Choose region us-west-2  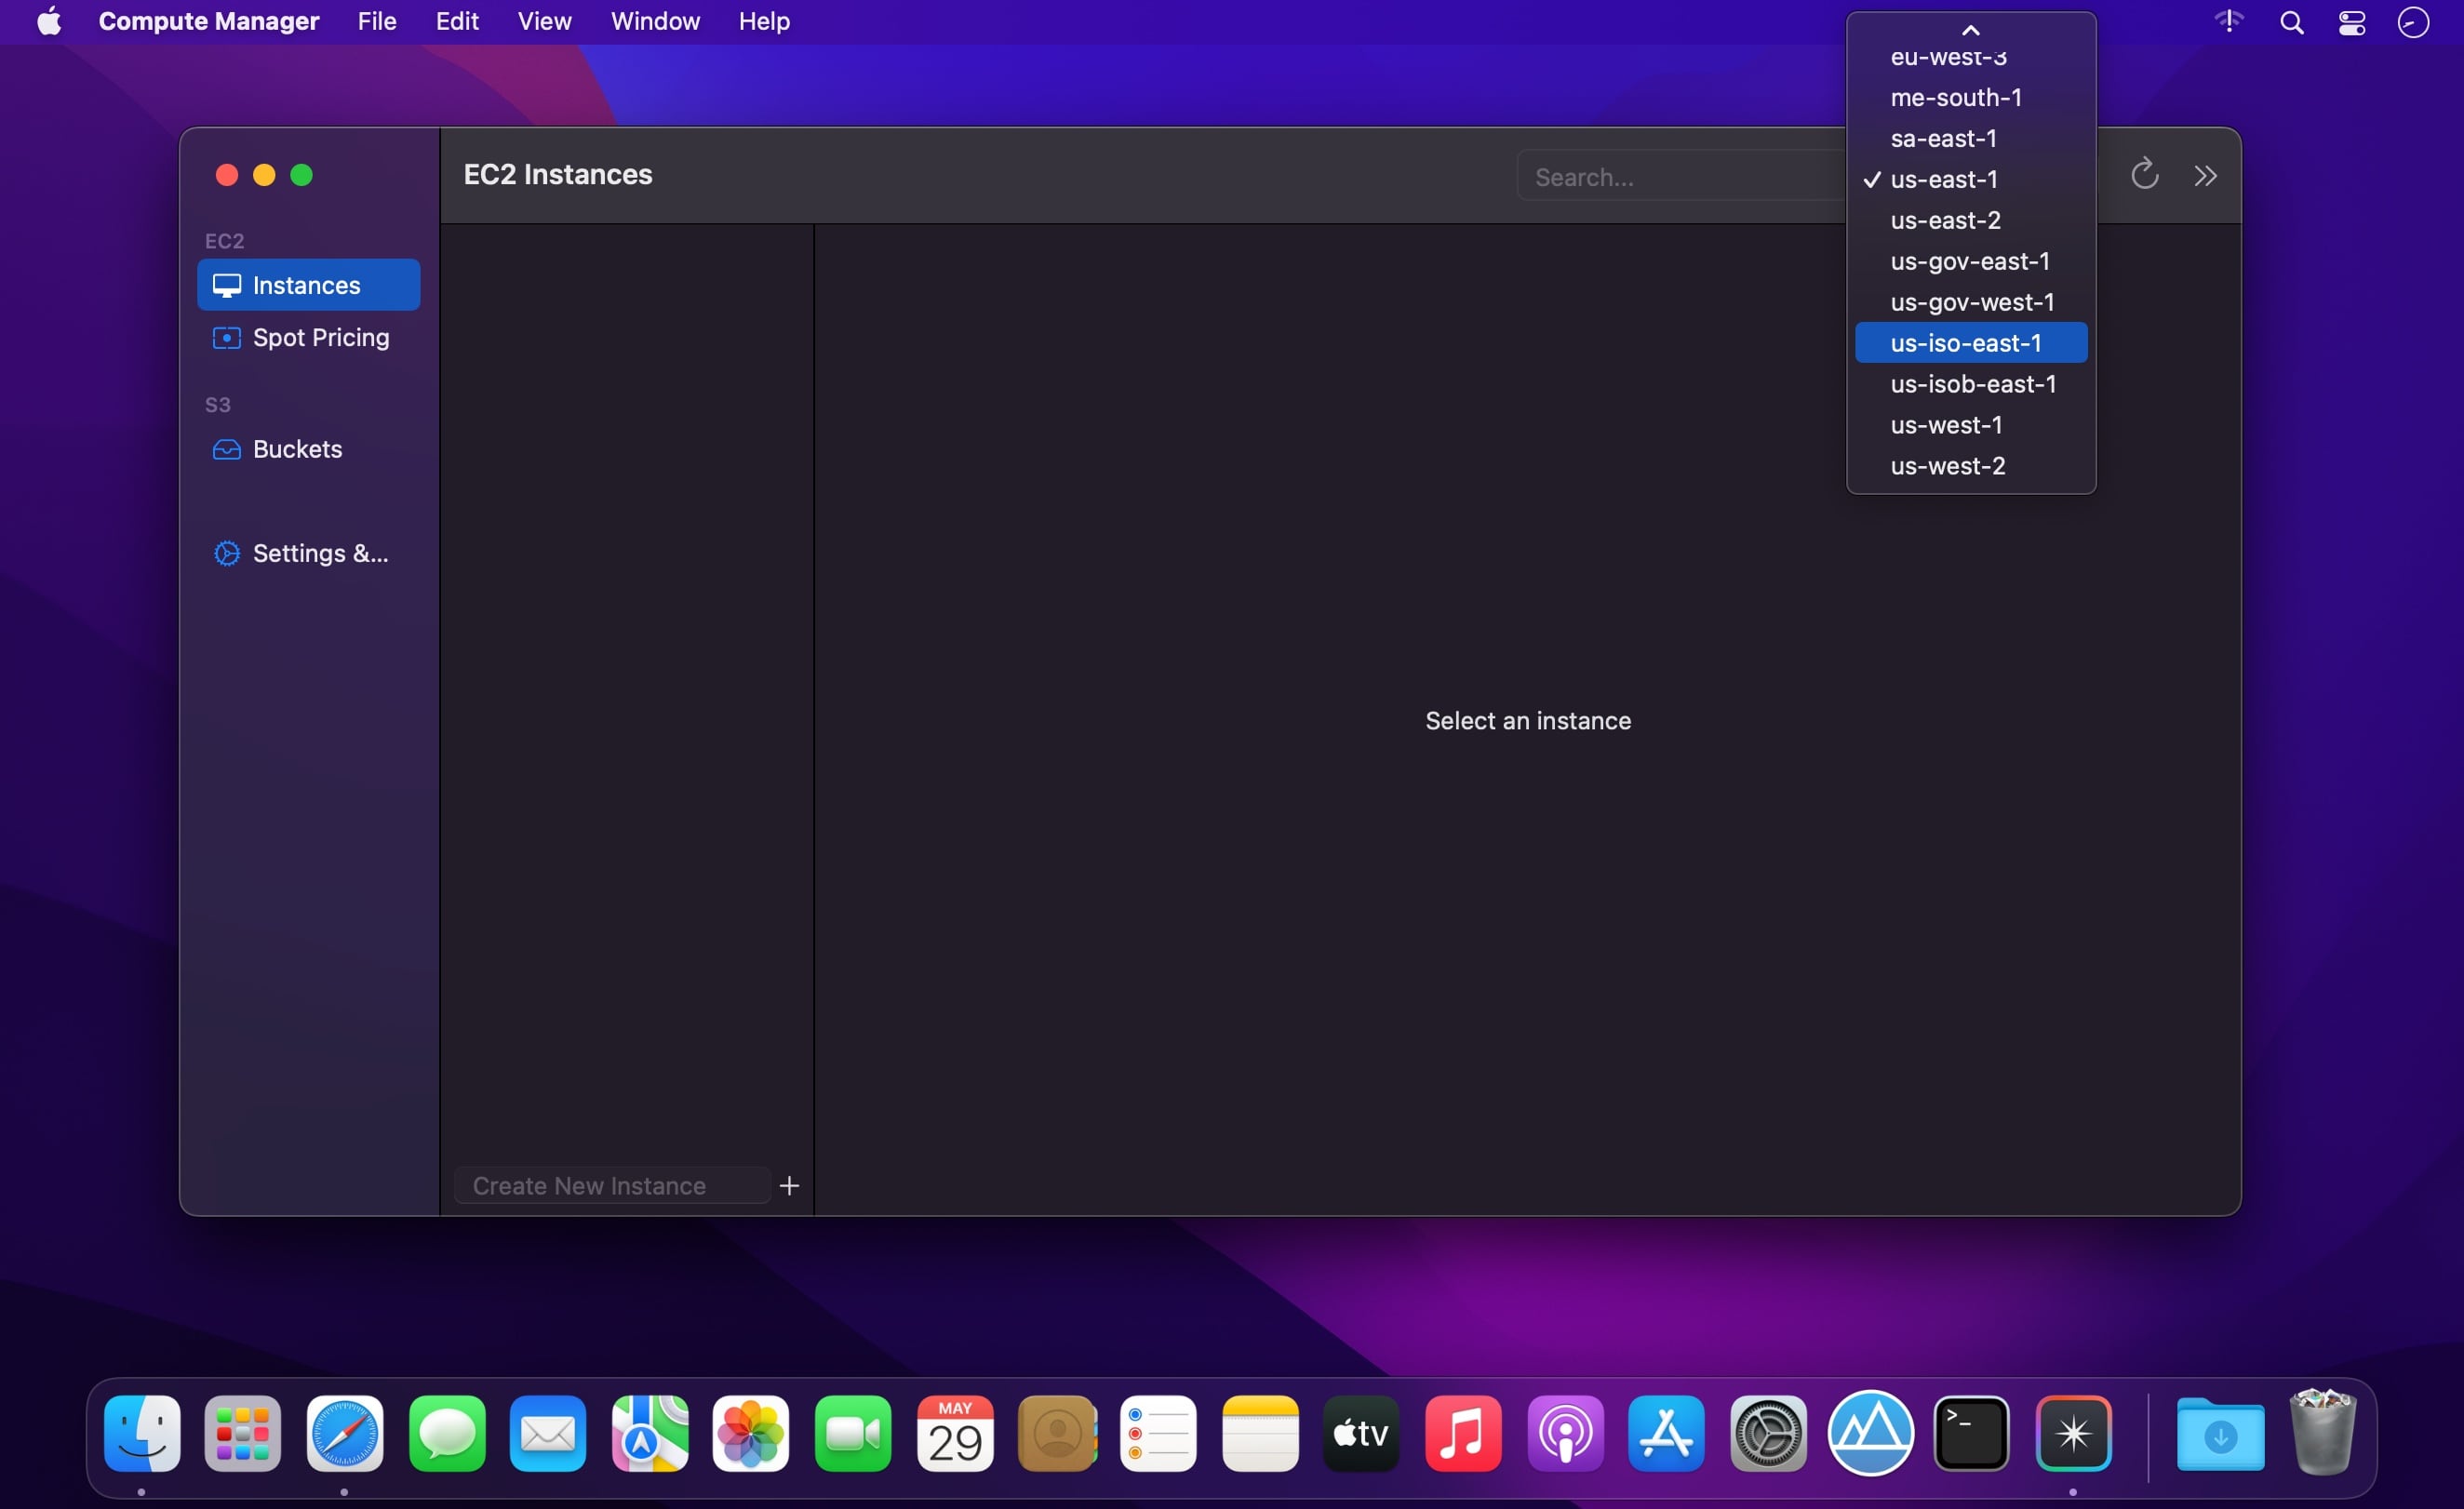coord(1971,466)
